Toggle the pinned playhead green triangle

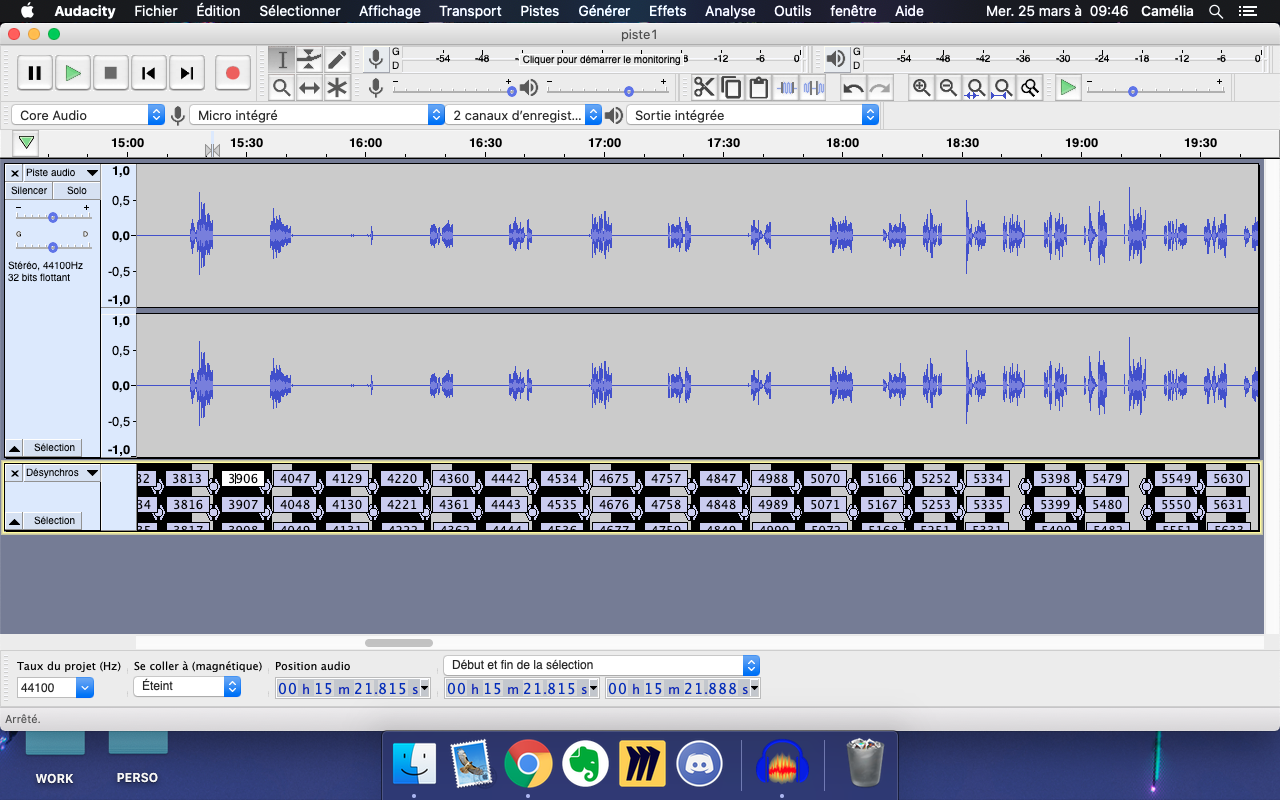[x=27, y=143]
